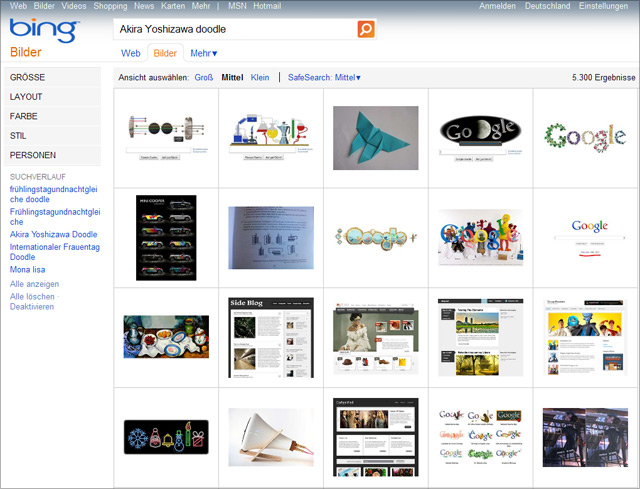Open history entry Frühlingstagundnachtgleiche
The height and width of the screenshot is (489, 640).
[x=55, y=217]
